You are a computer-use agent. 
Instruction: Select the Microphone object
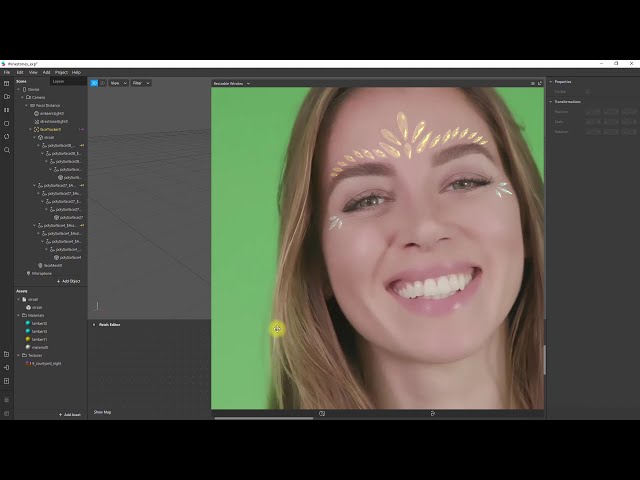(39, 273)
